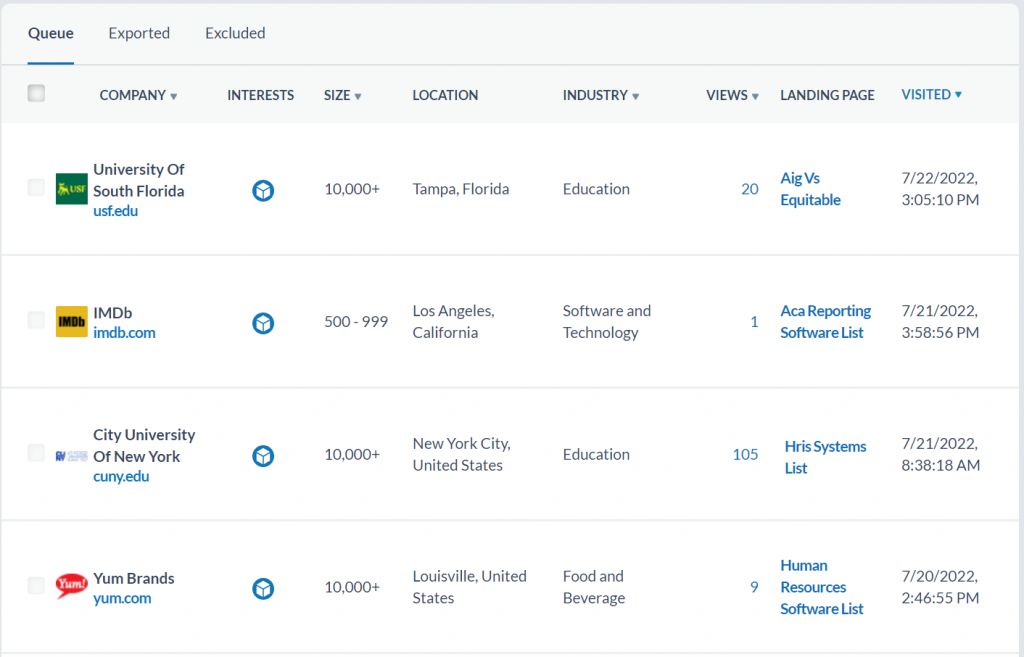This screenshot has width=1024, height=657.
Task: Select the Yum Brands row checkbox
Action: click(x=36, y=586)
